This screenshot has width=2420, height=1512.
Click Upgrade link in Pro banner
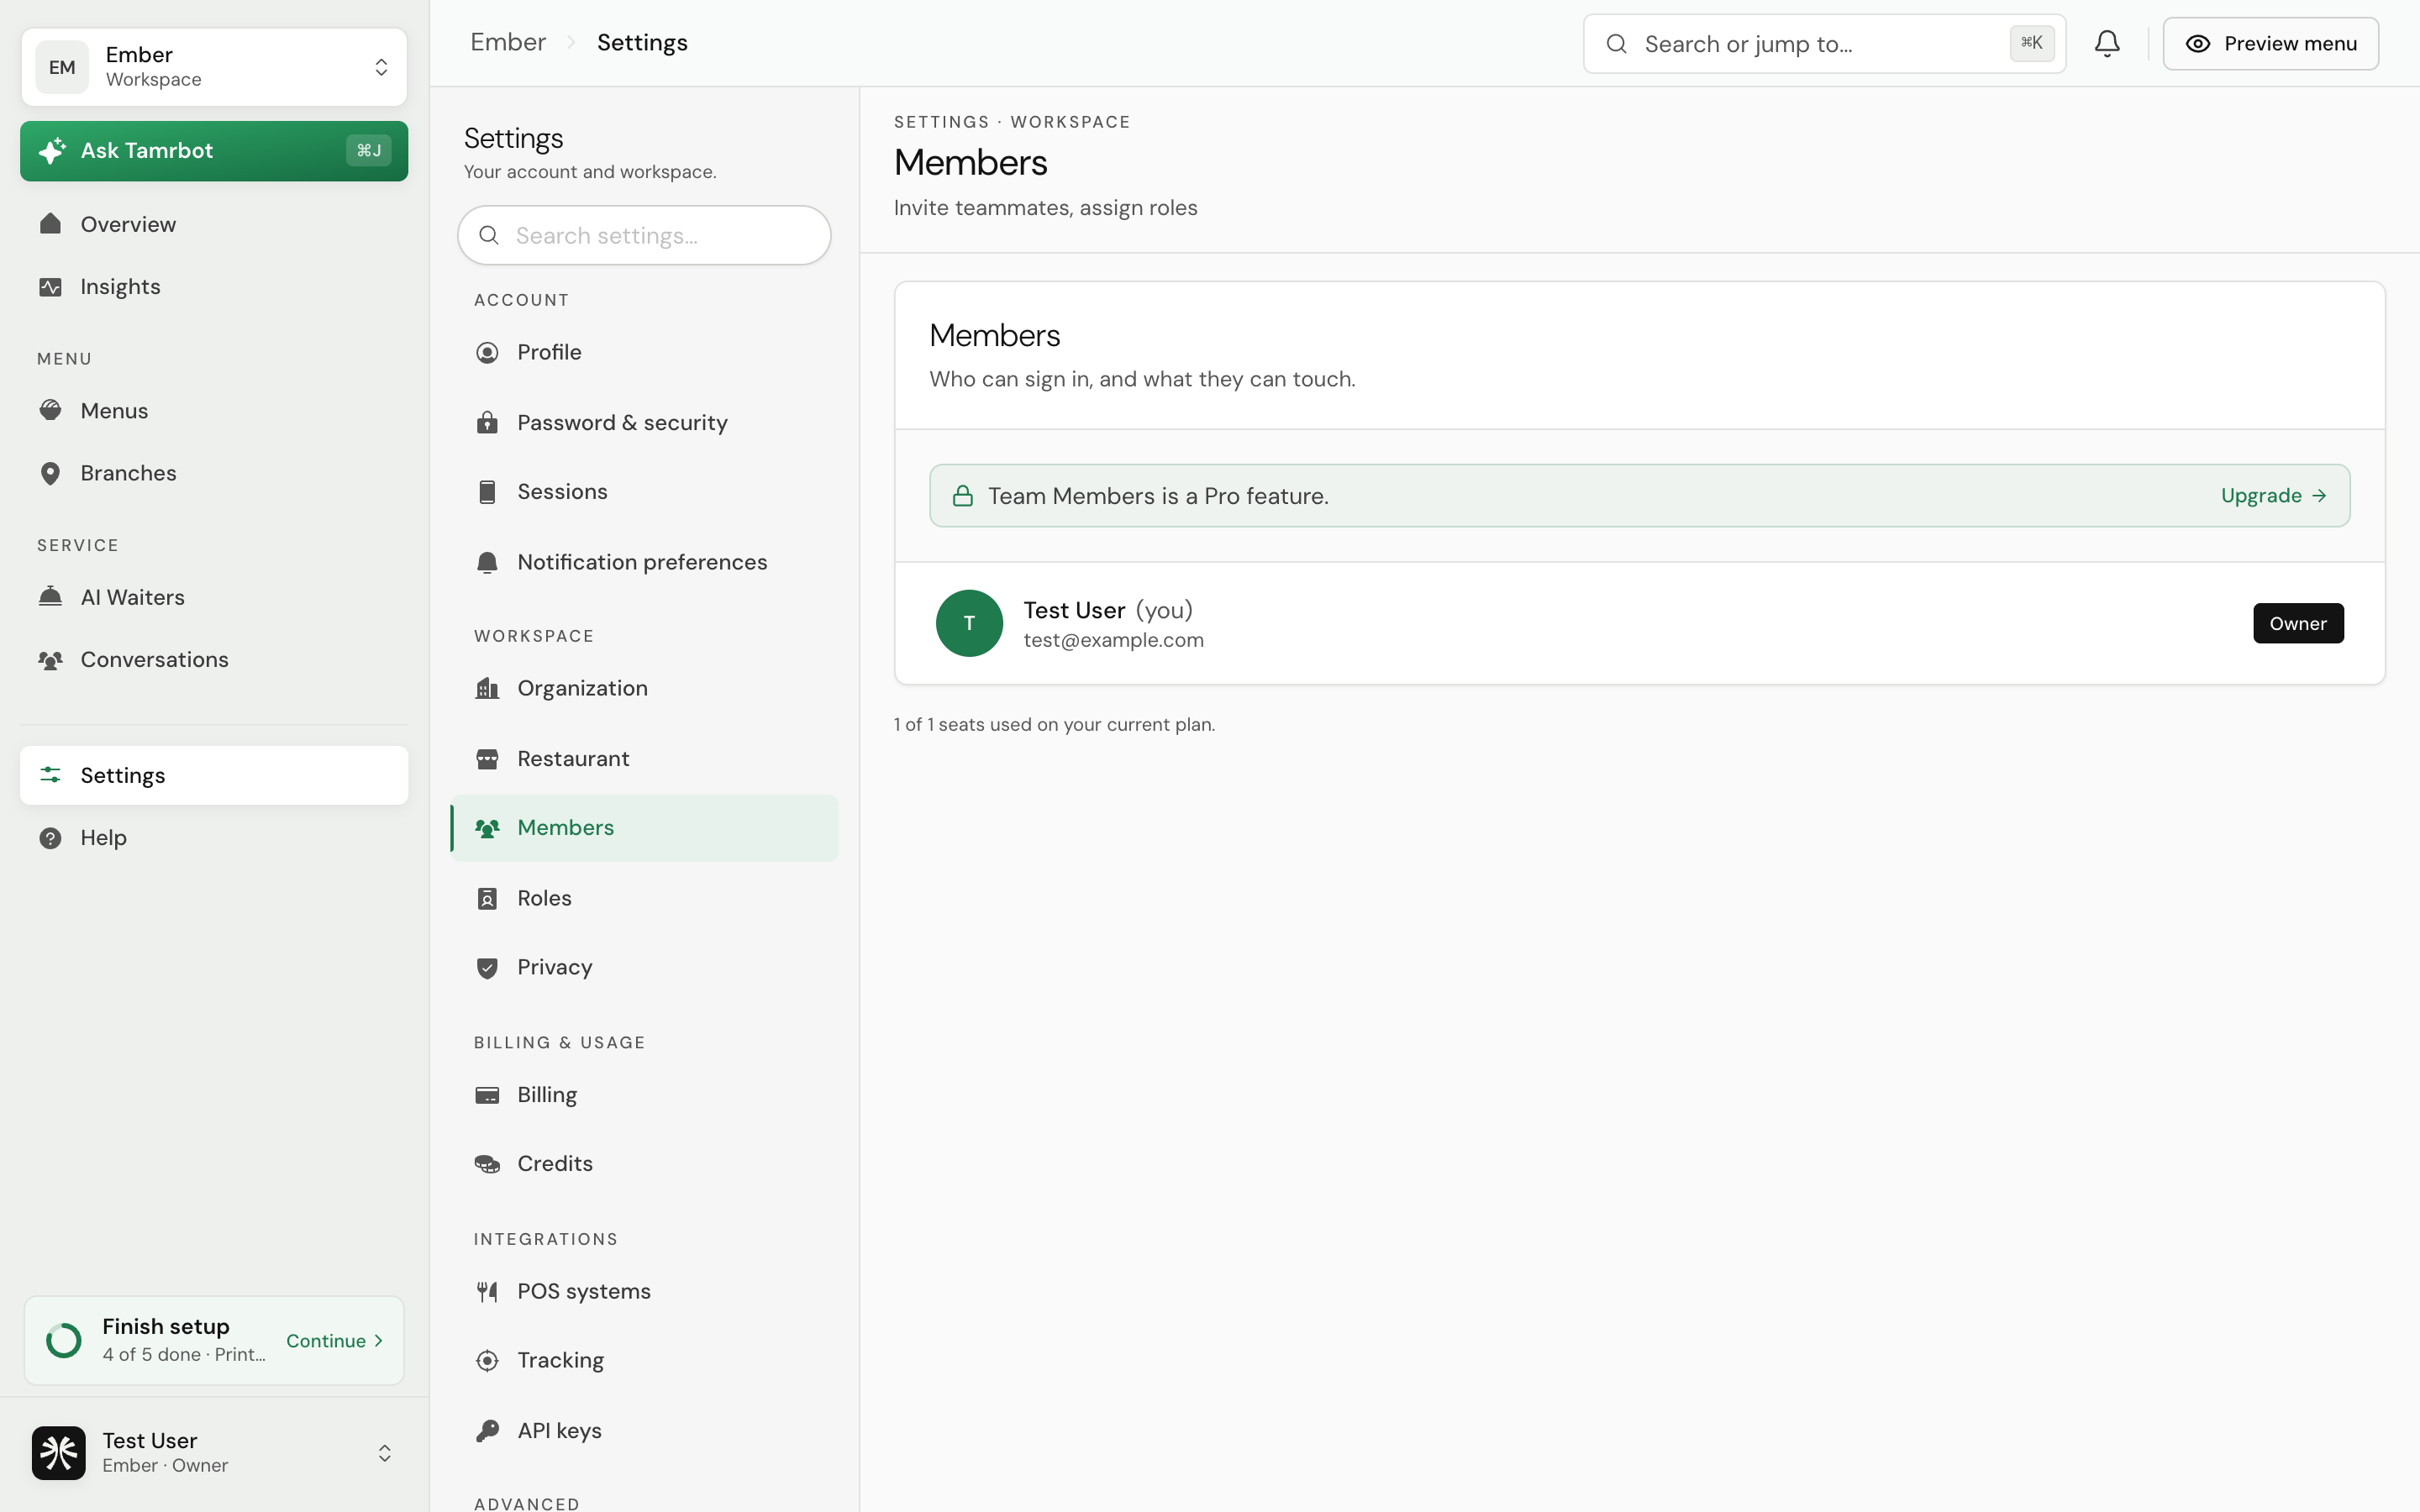[x=2273, y=496]
